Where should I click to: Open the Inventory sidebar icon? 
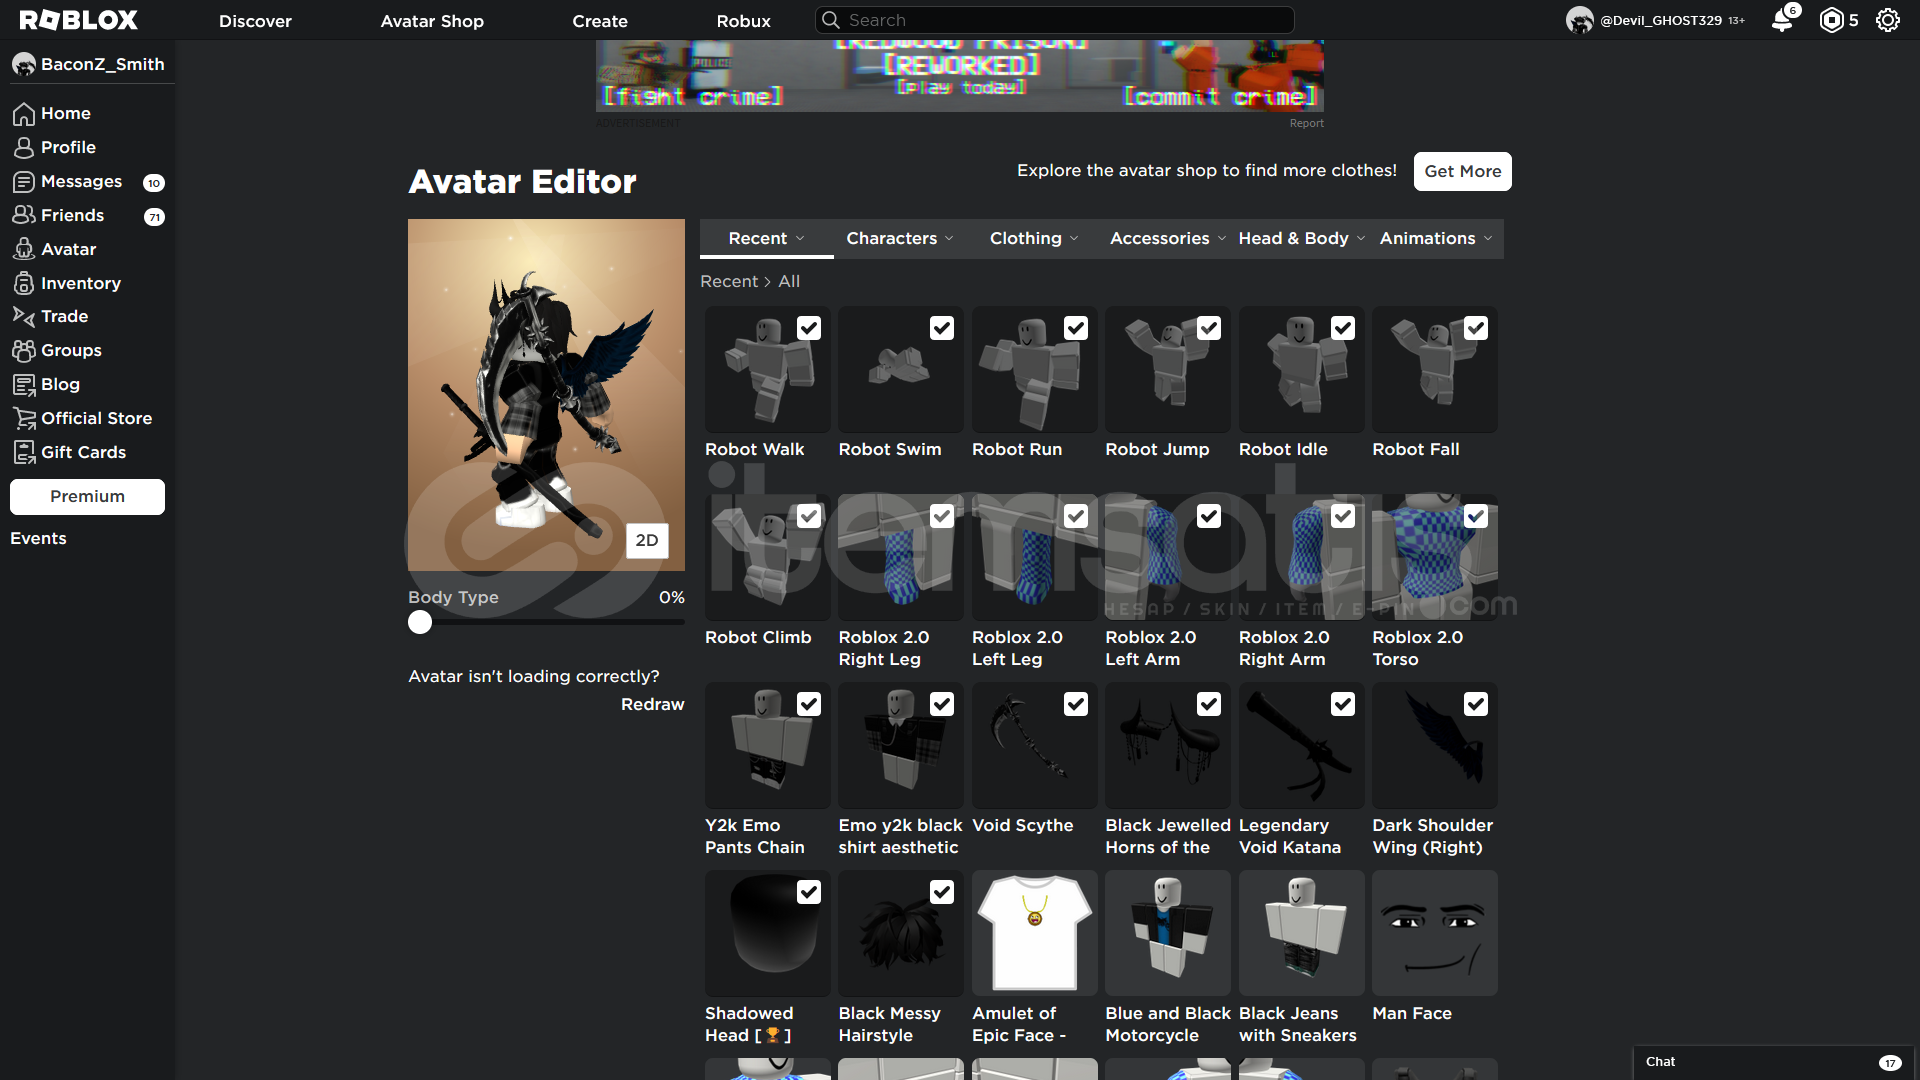tap(24, 283)
